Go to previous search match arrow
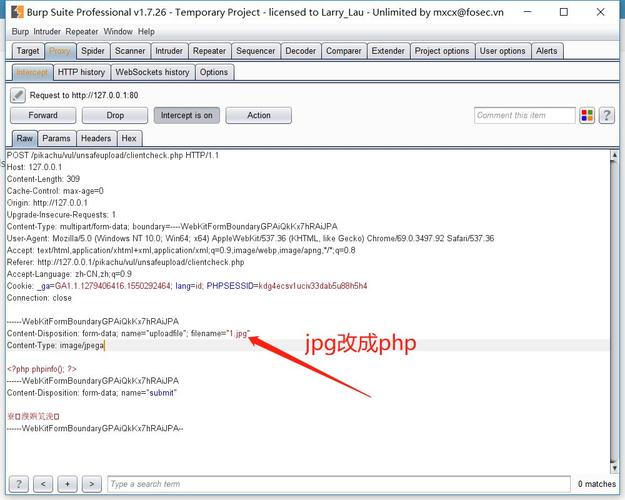The width and height of the screenshot is (625, 500). click(43, 484)
